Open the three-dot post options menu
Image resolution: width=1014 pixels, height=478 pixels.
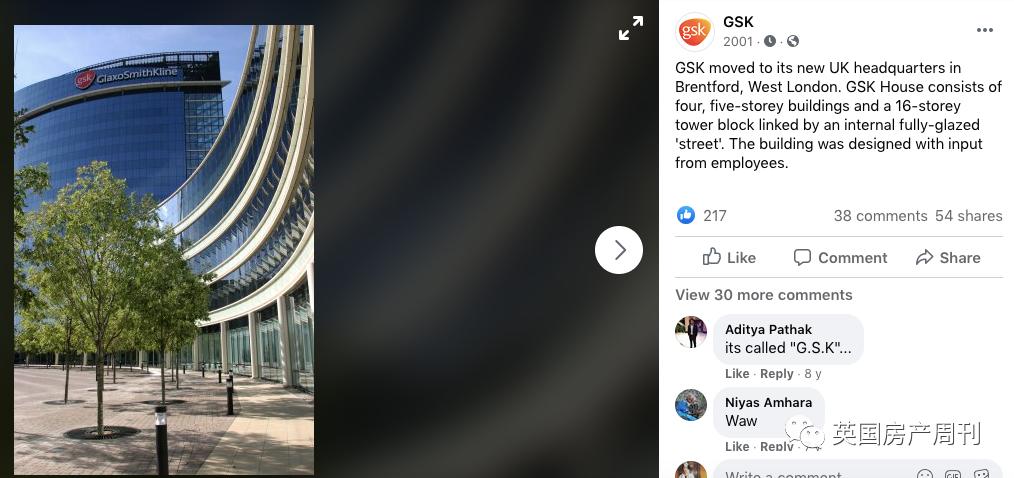pyautogui.click(x=984, y=30)
